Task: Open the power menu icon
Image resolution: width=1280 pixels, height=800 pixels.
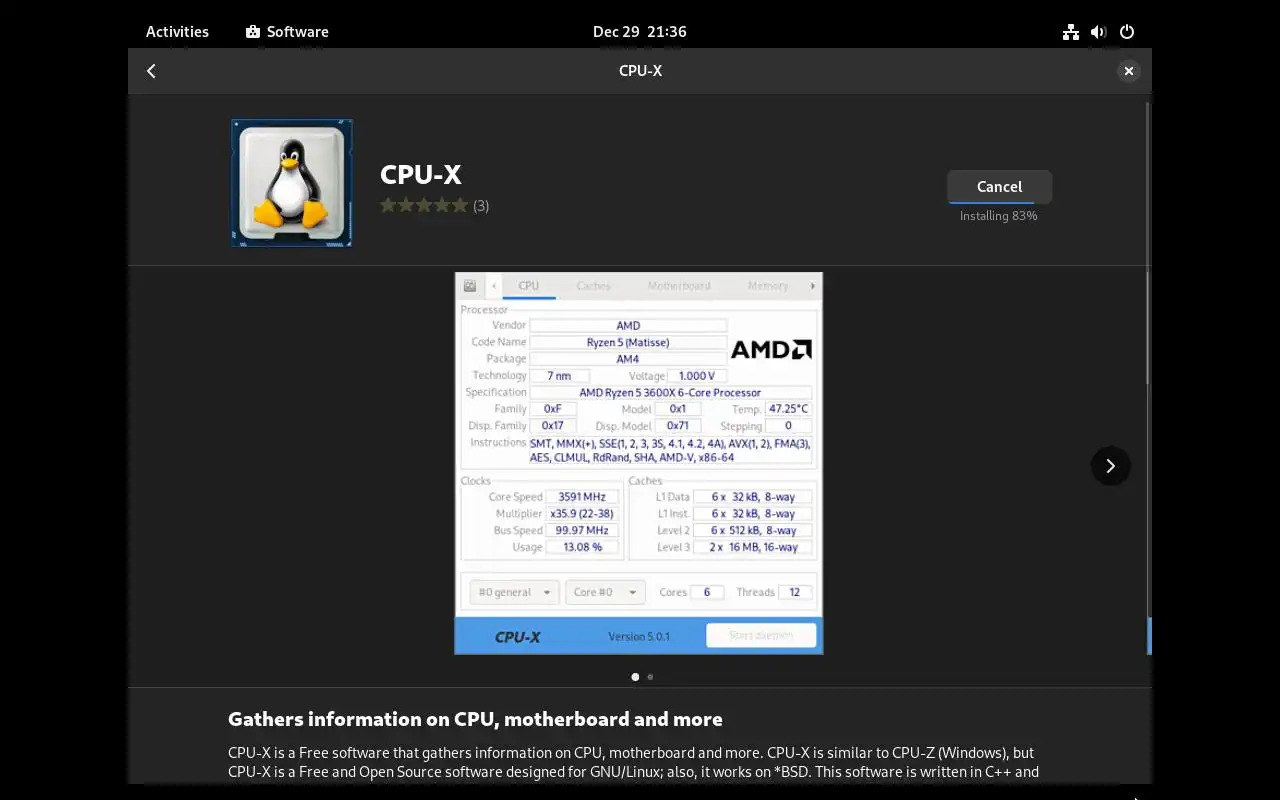Action: click(1127, 32)
